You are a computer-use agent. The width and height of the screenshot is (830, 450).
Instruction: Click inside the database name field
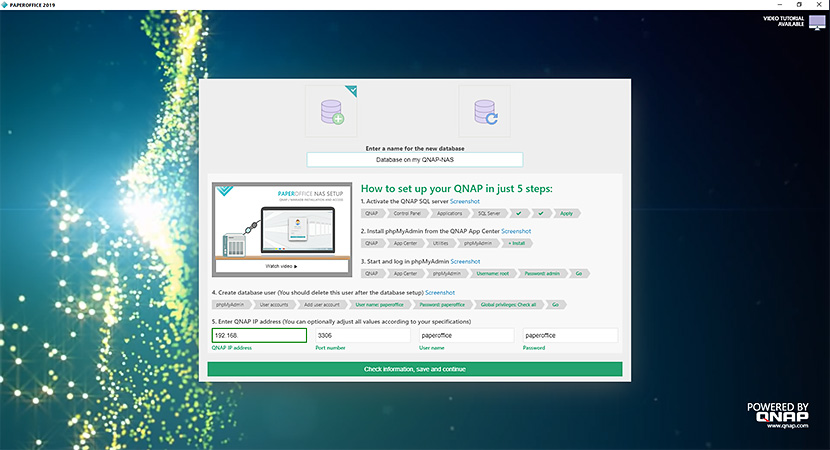(x=415, y=159)
